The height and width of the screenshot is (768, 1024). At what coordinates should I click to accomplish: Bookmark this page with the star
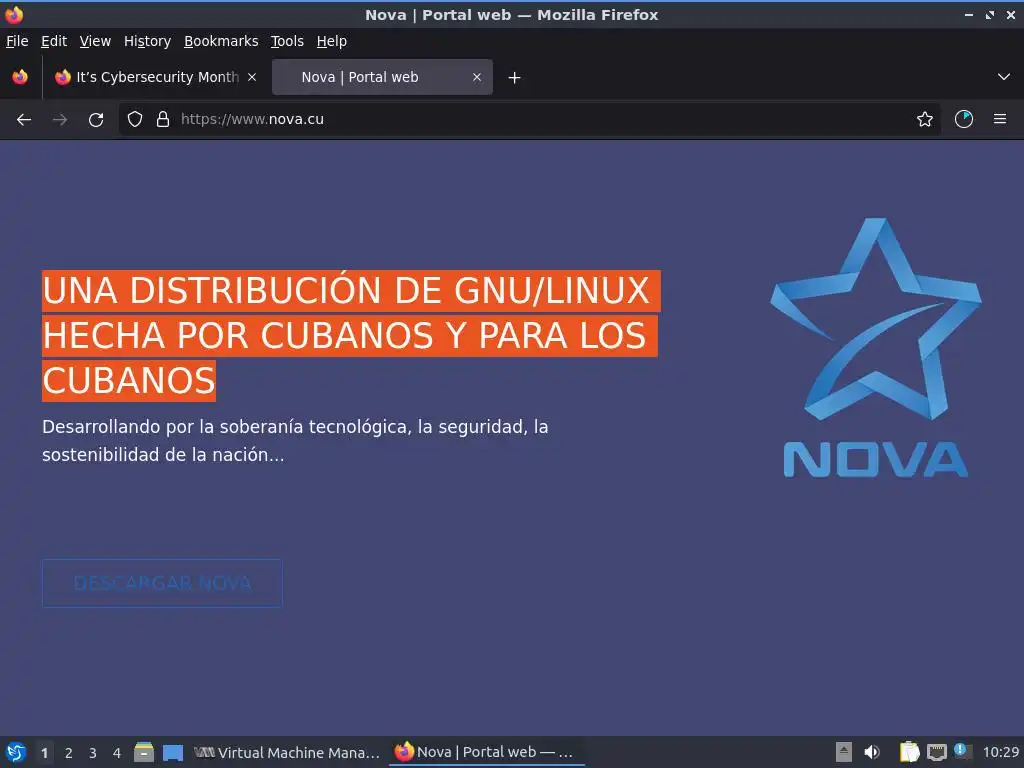925,120
